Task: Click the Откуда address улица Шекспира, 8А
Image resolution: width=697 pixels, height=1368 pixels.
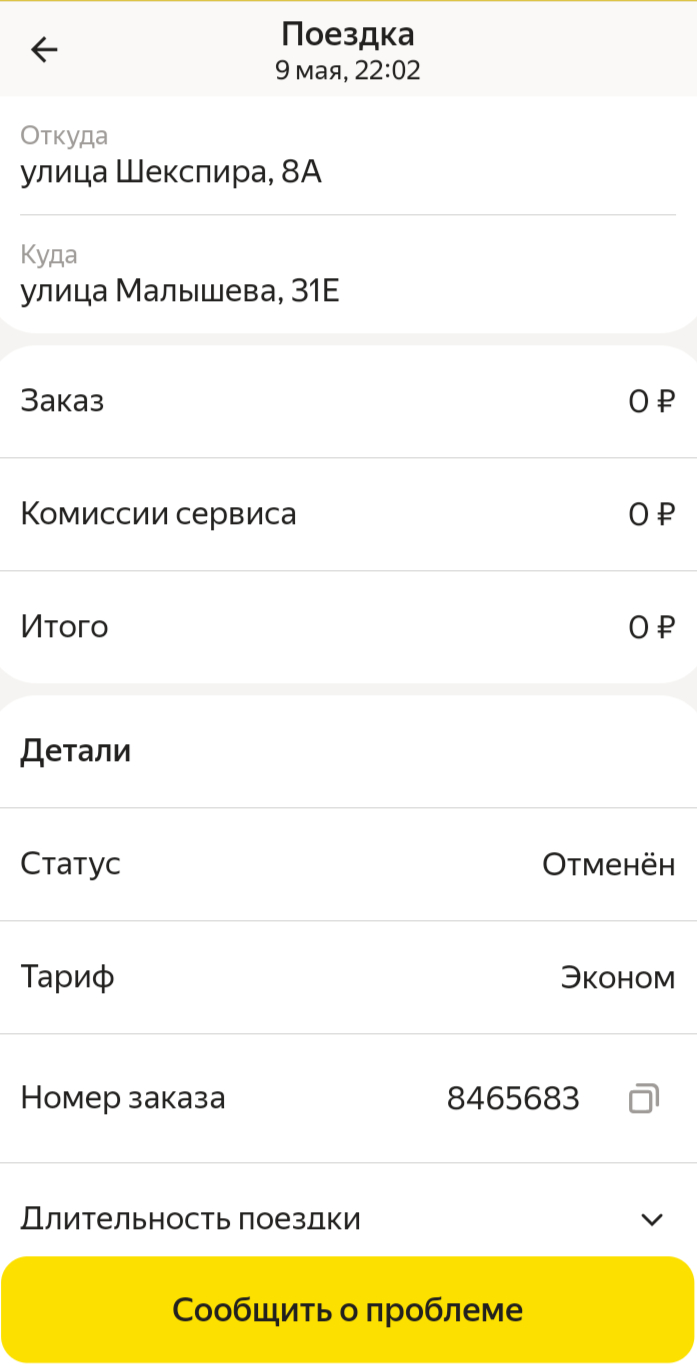Action: click(x=170, y=170)
